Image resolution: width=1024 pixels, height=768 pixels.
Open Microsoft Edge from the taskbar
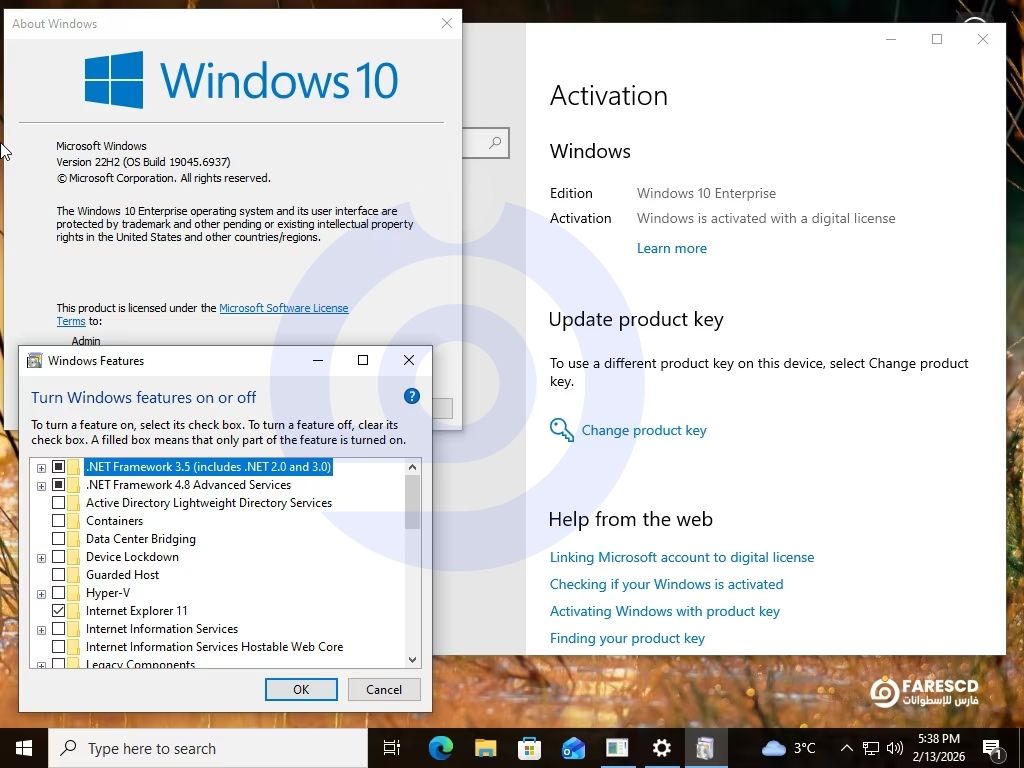pos(440,748)
